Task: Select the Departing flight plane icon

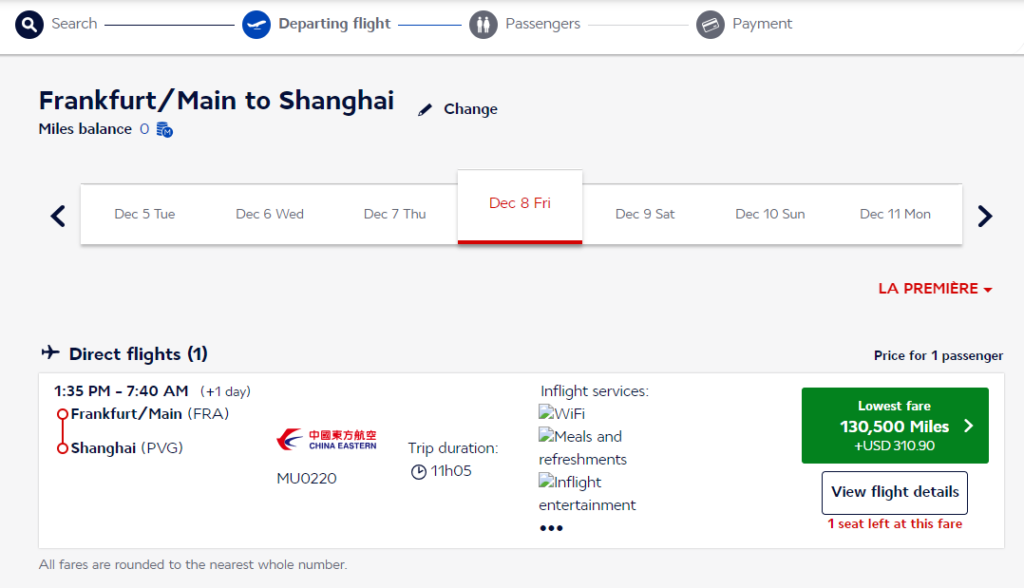Action: (x=257, y=24)
